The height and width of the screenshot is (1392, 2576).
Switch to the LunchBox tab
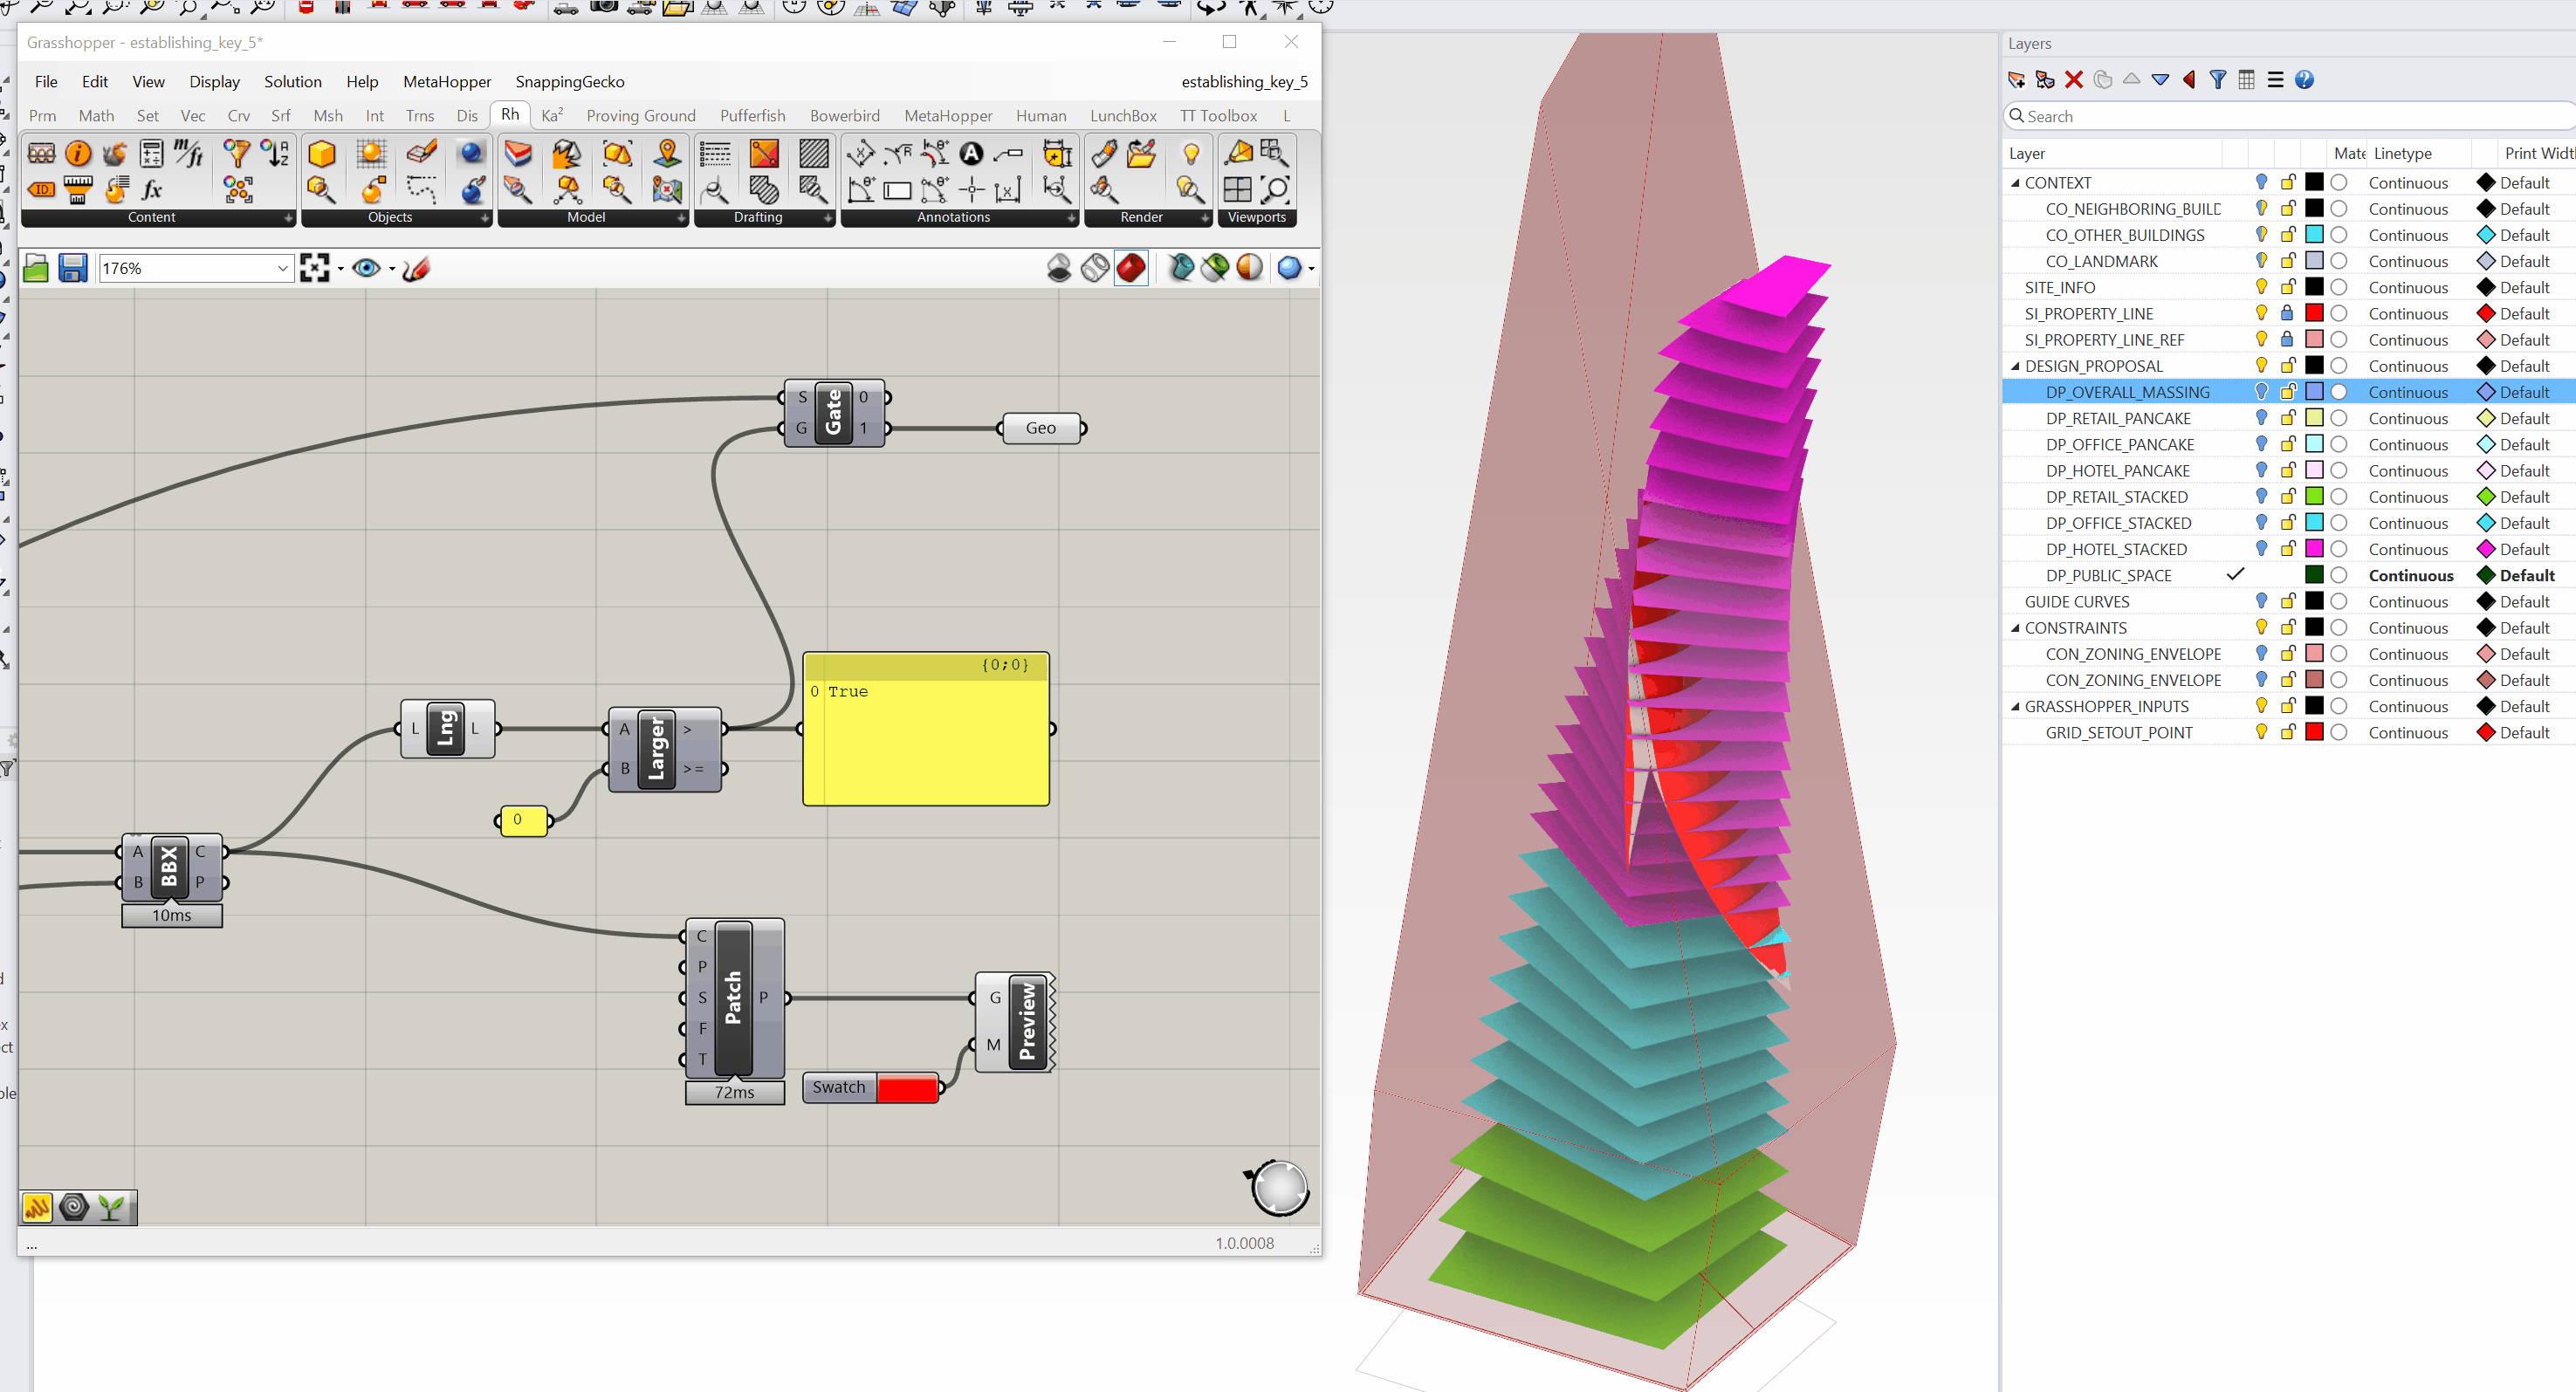pos(1122,116)
